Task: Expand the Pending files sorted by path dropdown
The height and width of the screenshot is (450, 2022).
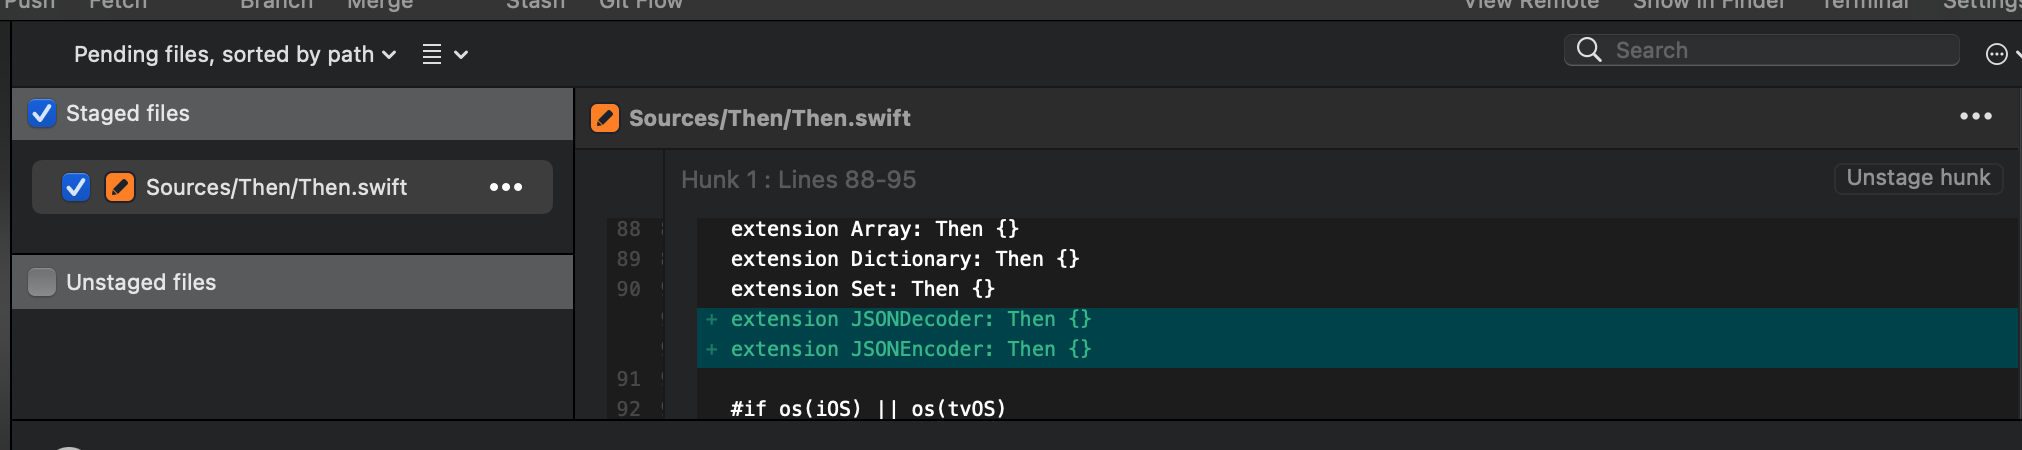Action: [235, 54]
